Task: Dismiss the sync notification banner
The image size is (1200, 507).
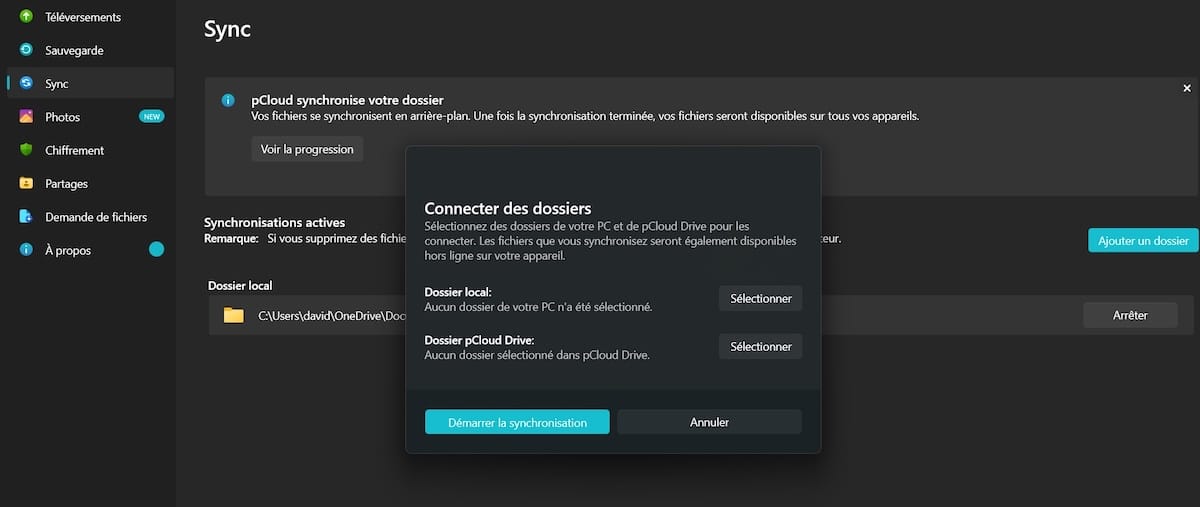Action: click(x=1187, y=89)
